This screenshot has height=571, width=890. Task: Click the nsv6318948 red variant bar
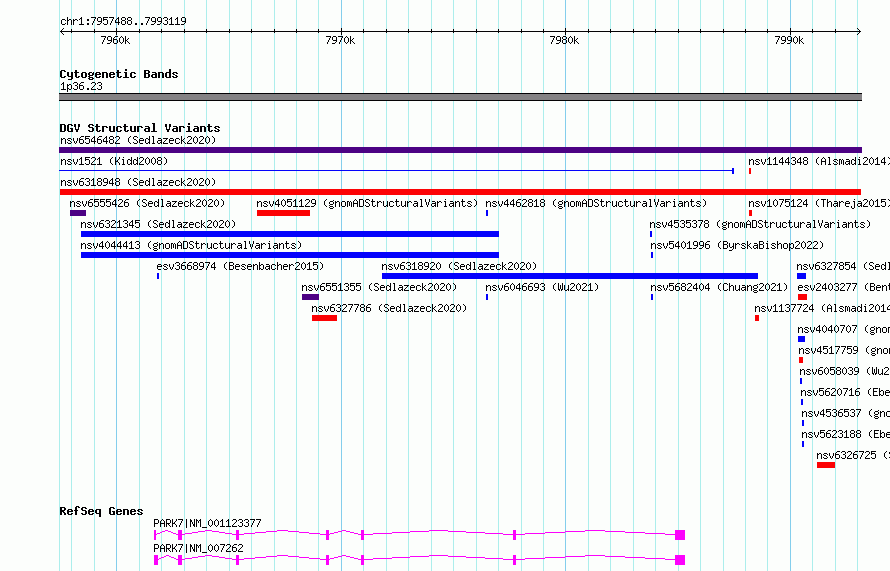pos(460,192)
